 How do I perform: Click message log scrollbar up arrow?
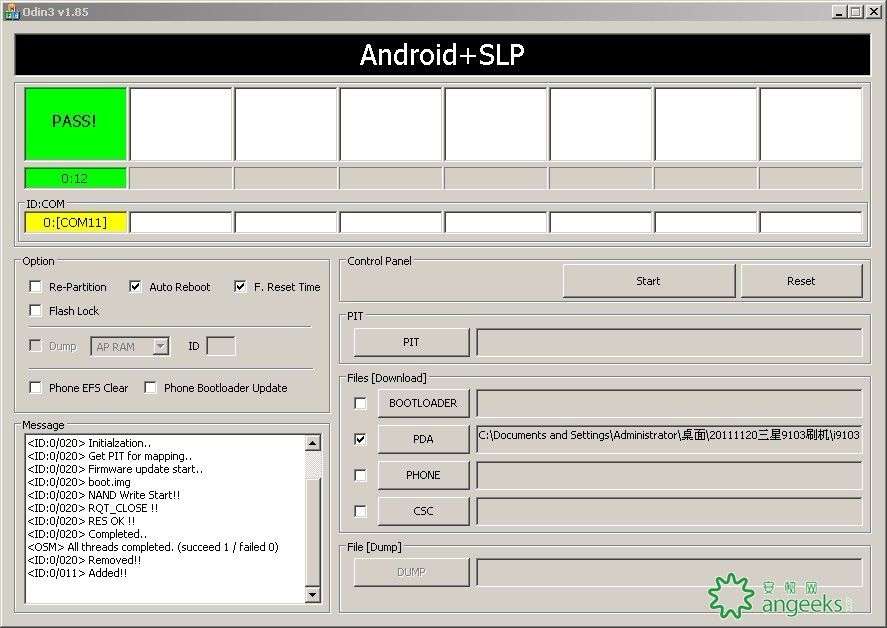(313, 443)
